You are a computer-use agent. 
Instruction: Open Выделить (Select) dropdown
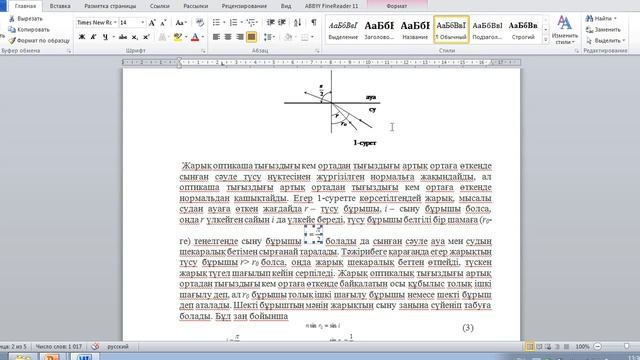tap(606, 41)
